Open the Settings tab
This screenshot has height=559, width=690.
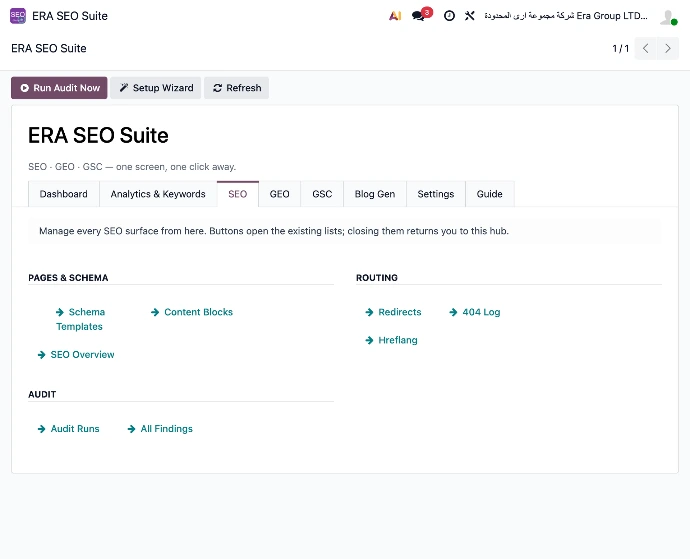436,194
